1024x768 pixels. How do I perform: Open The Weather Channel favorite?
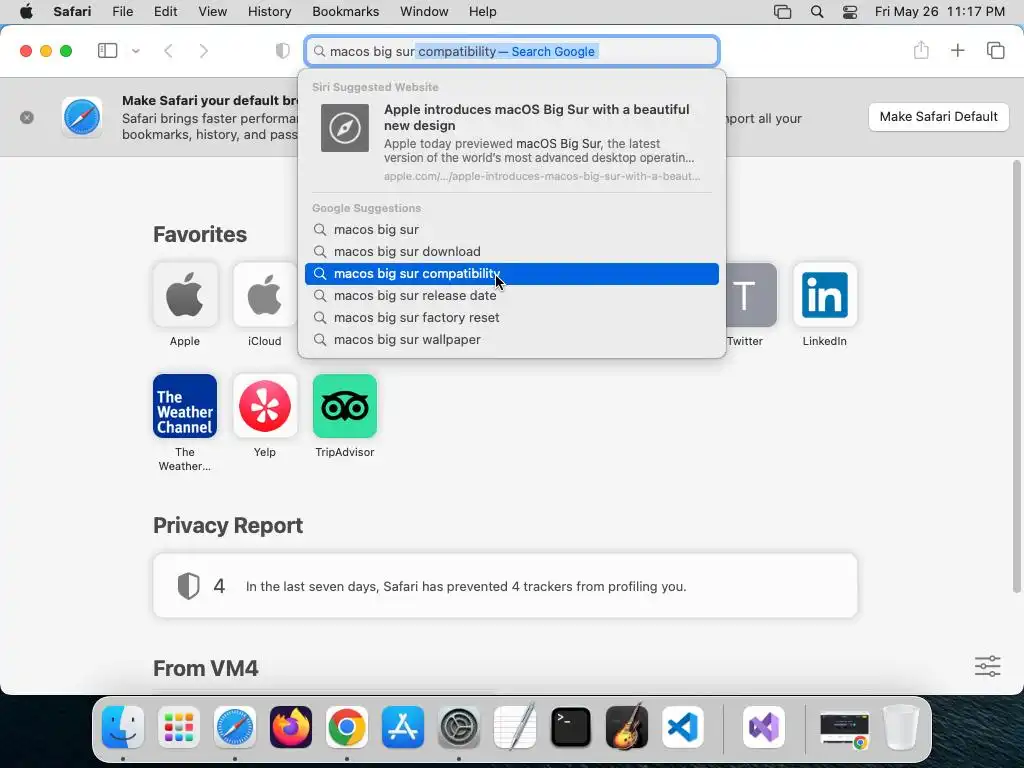185,406
